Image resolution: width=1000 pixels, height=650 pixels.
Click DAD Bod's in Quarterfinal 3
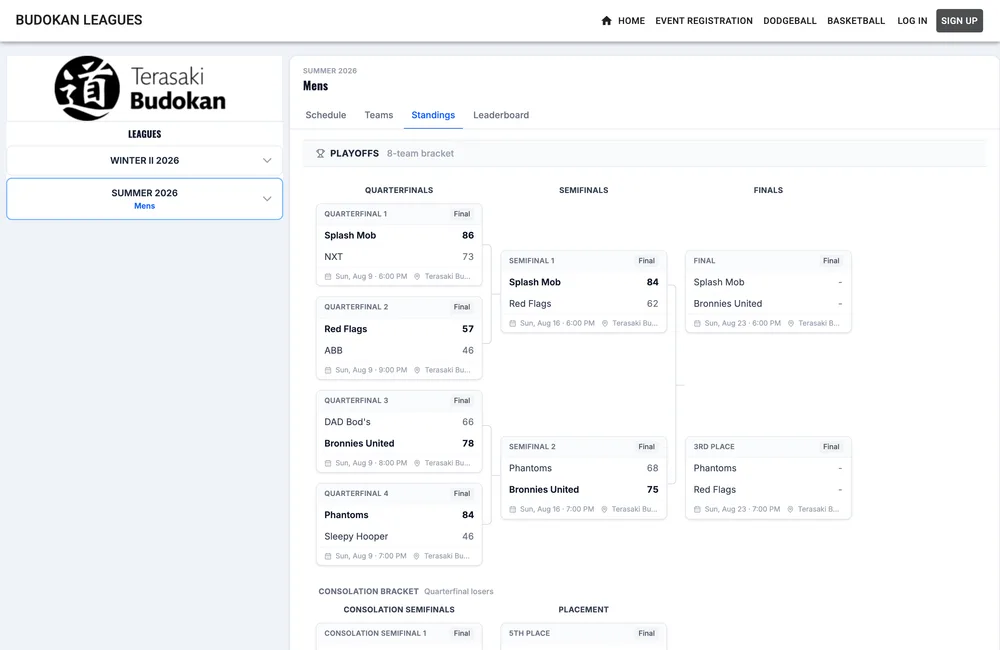(x=347, y=422)
